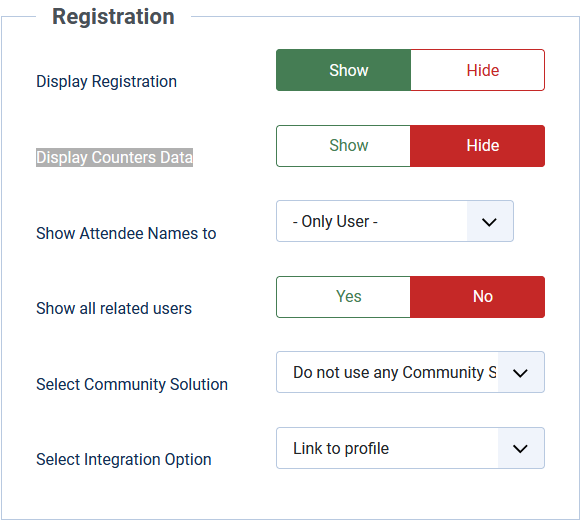Click the chevron arrow beside Only User
Viewport: 582px width, 522px height.
click(489, 222)
